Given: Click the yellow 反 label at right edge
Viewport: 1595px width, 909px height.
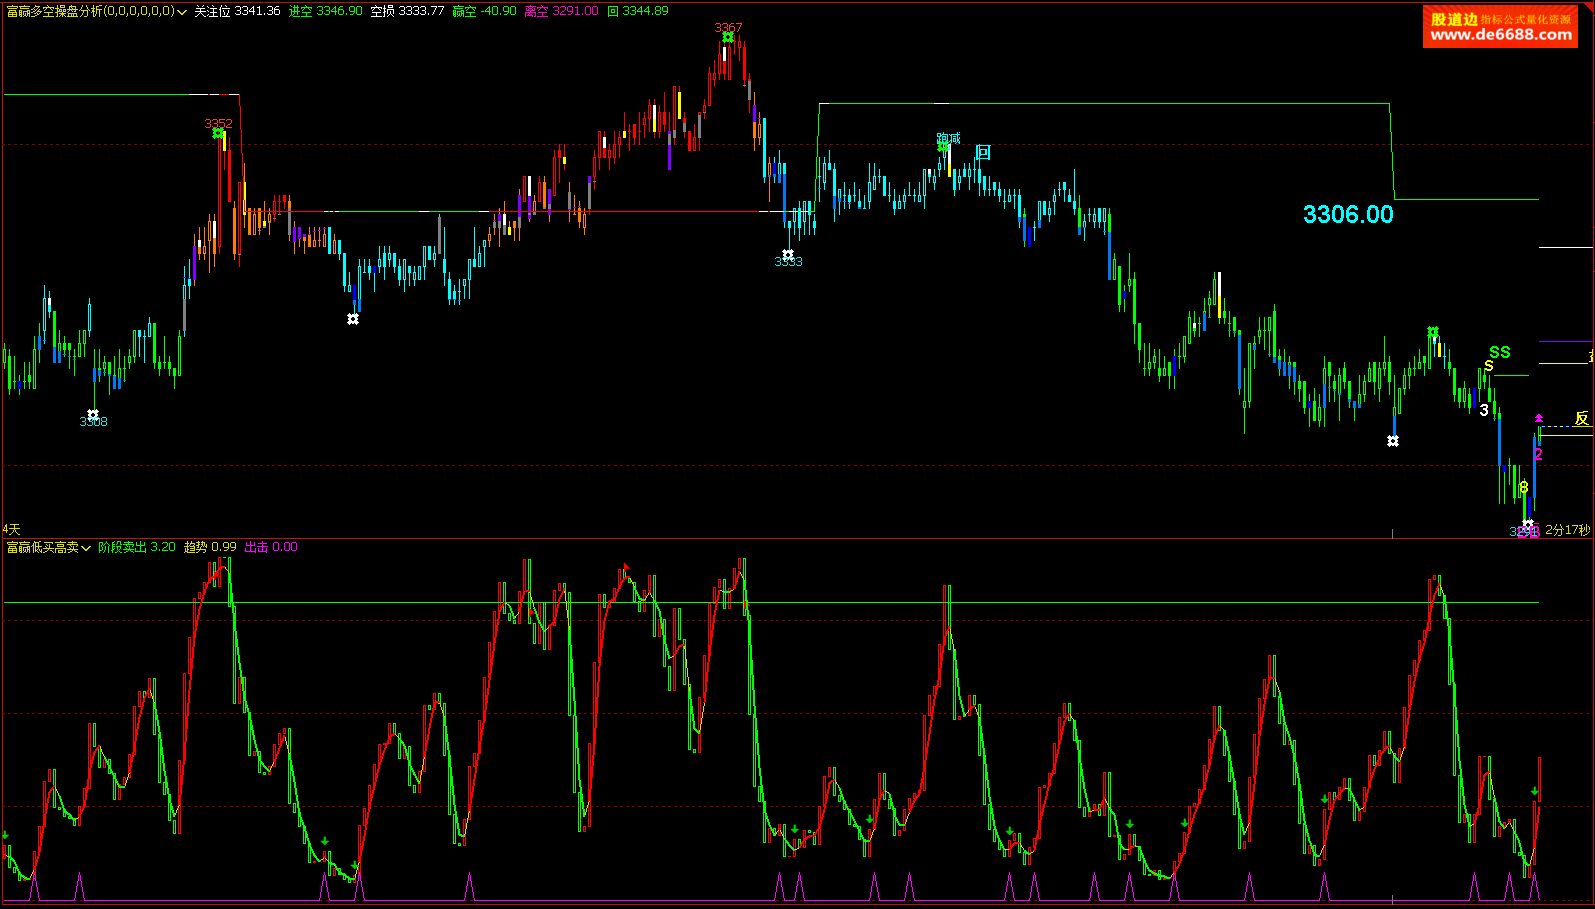Looking at the screenshot, I should pyautogui.click(x=1581, y=418).
